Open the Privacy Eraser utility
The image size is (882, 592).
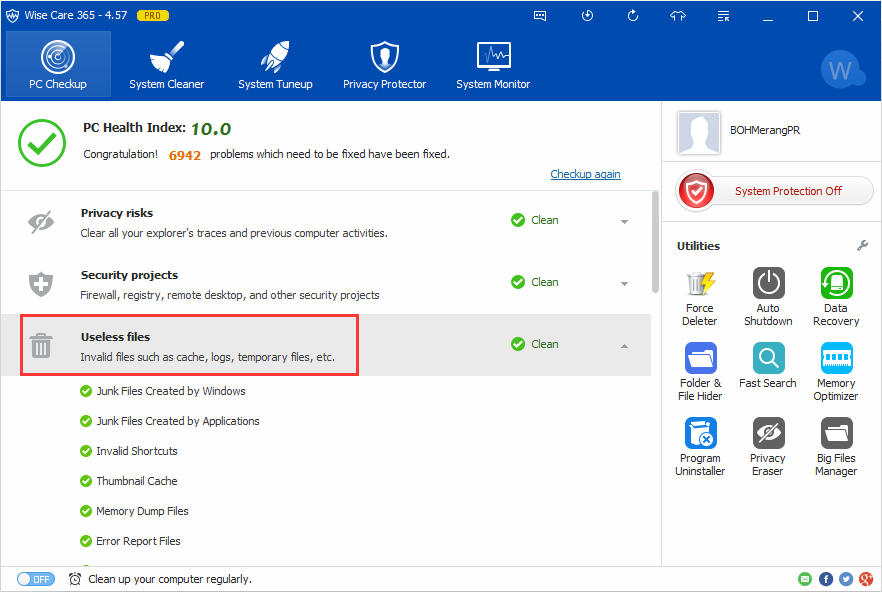[768, 447]
